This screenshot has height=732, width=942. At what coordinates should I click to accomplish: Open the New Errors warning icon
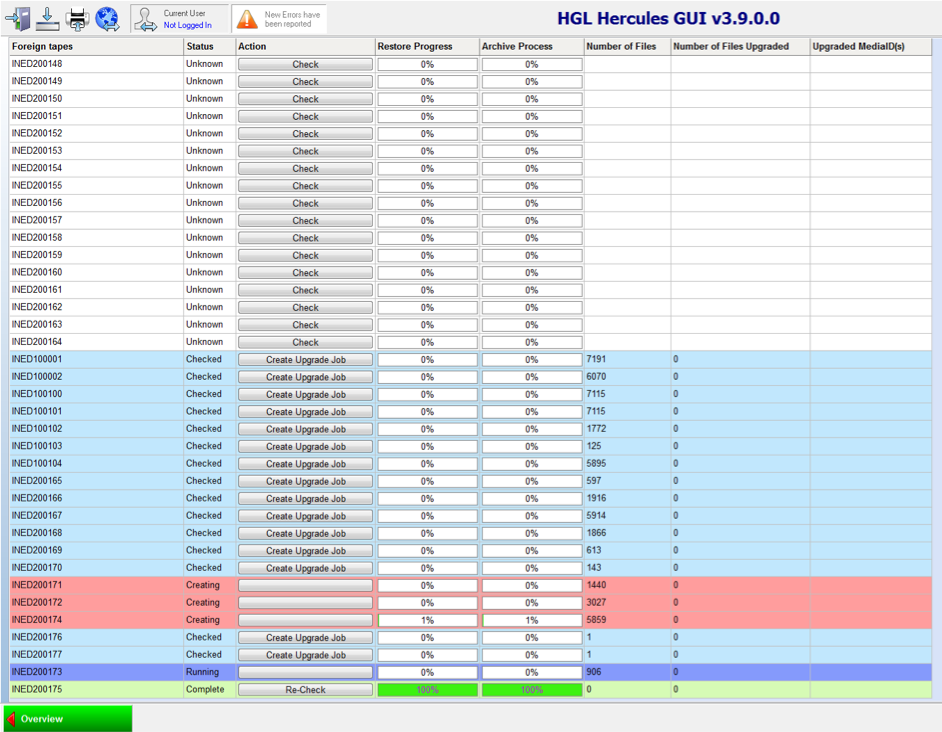(247, 19)
